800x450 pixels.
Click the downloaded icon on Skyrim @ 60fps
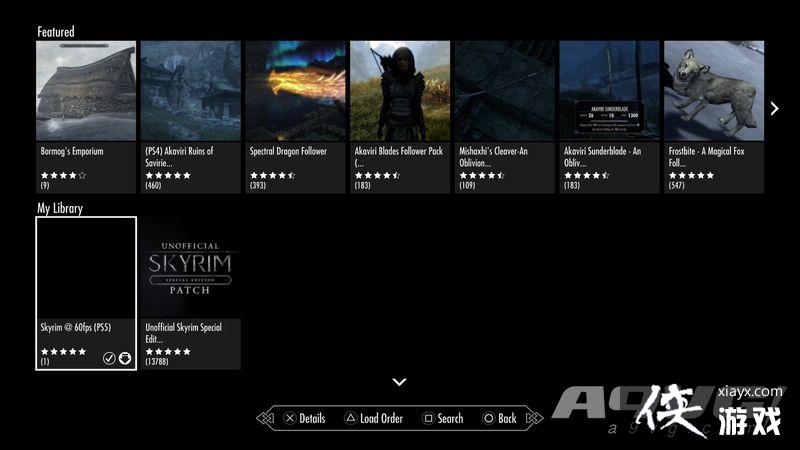[x=125, y=358]
